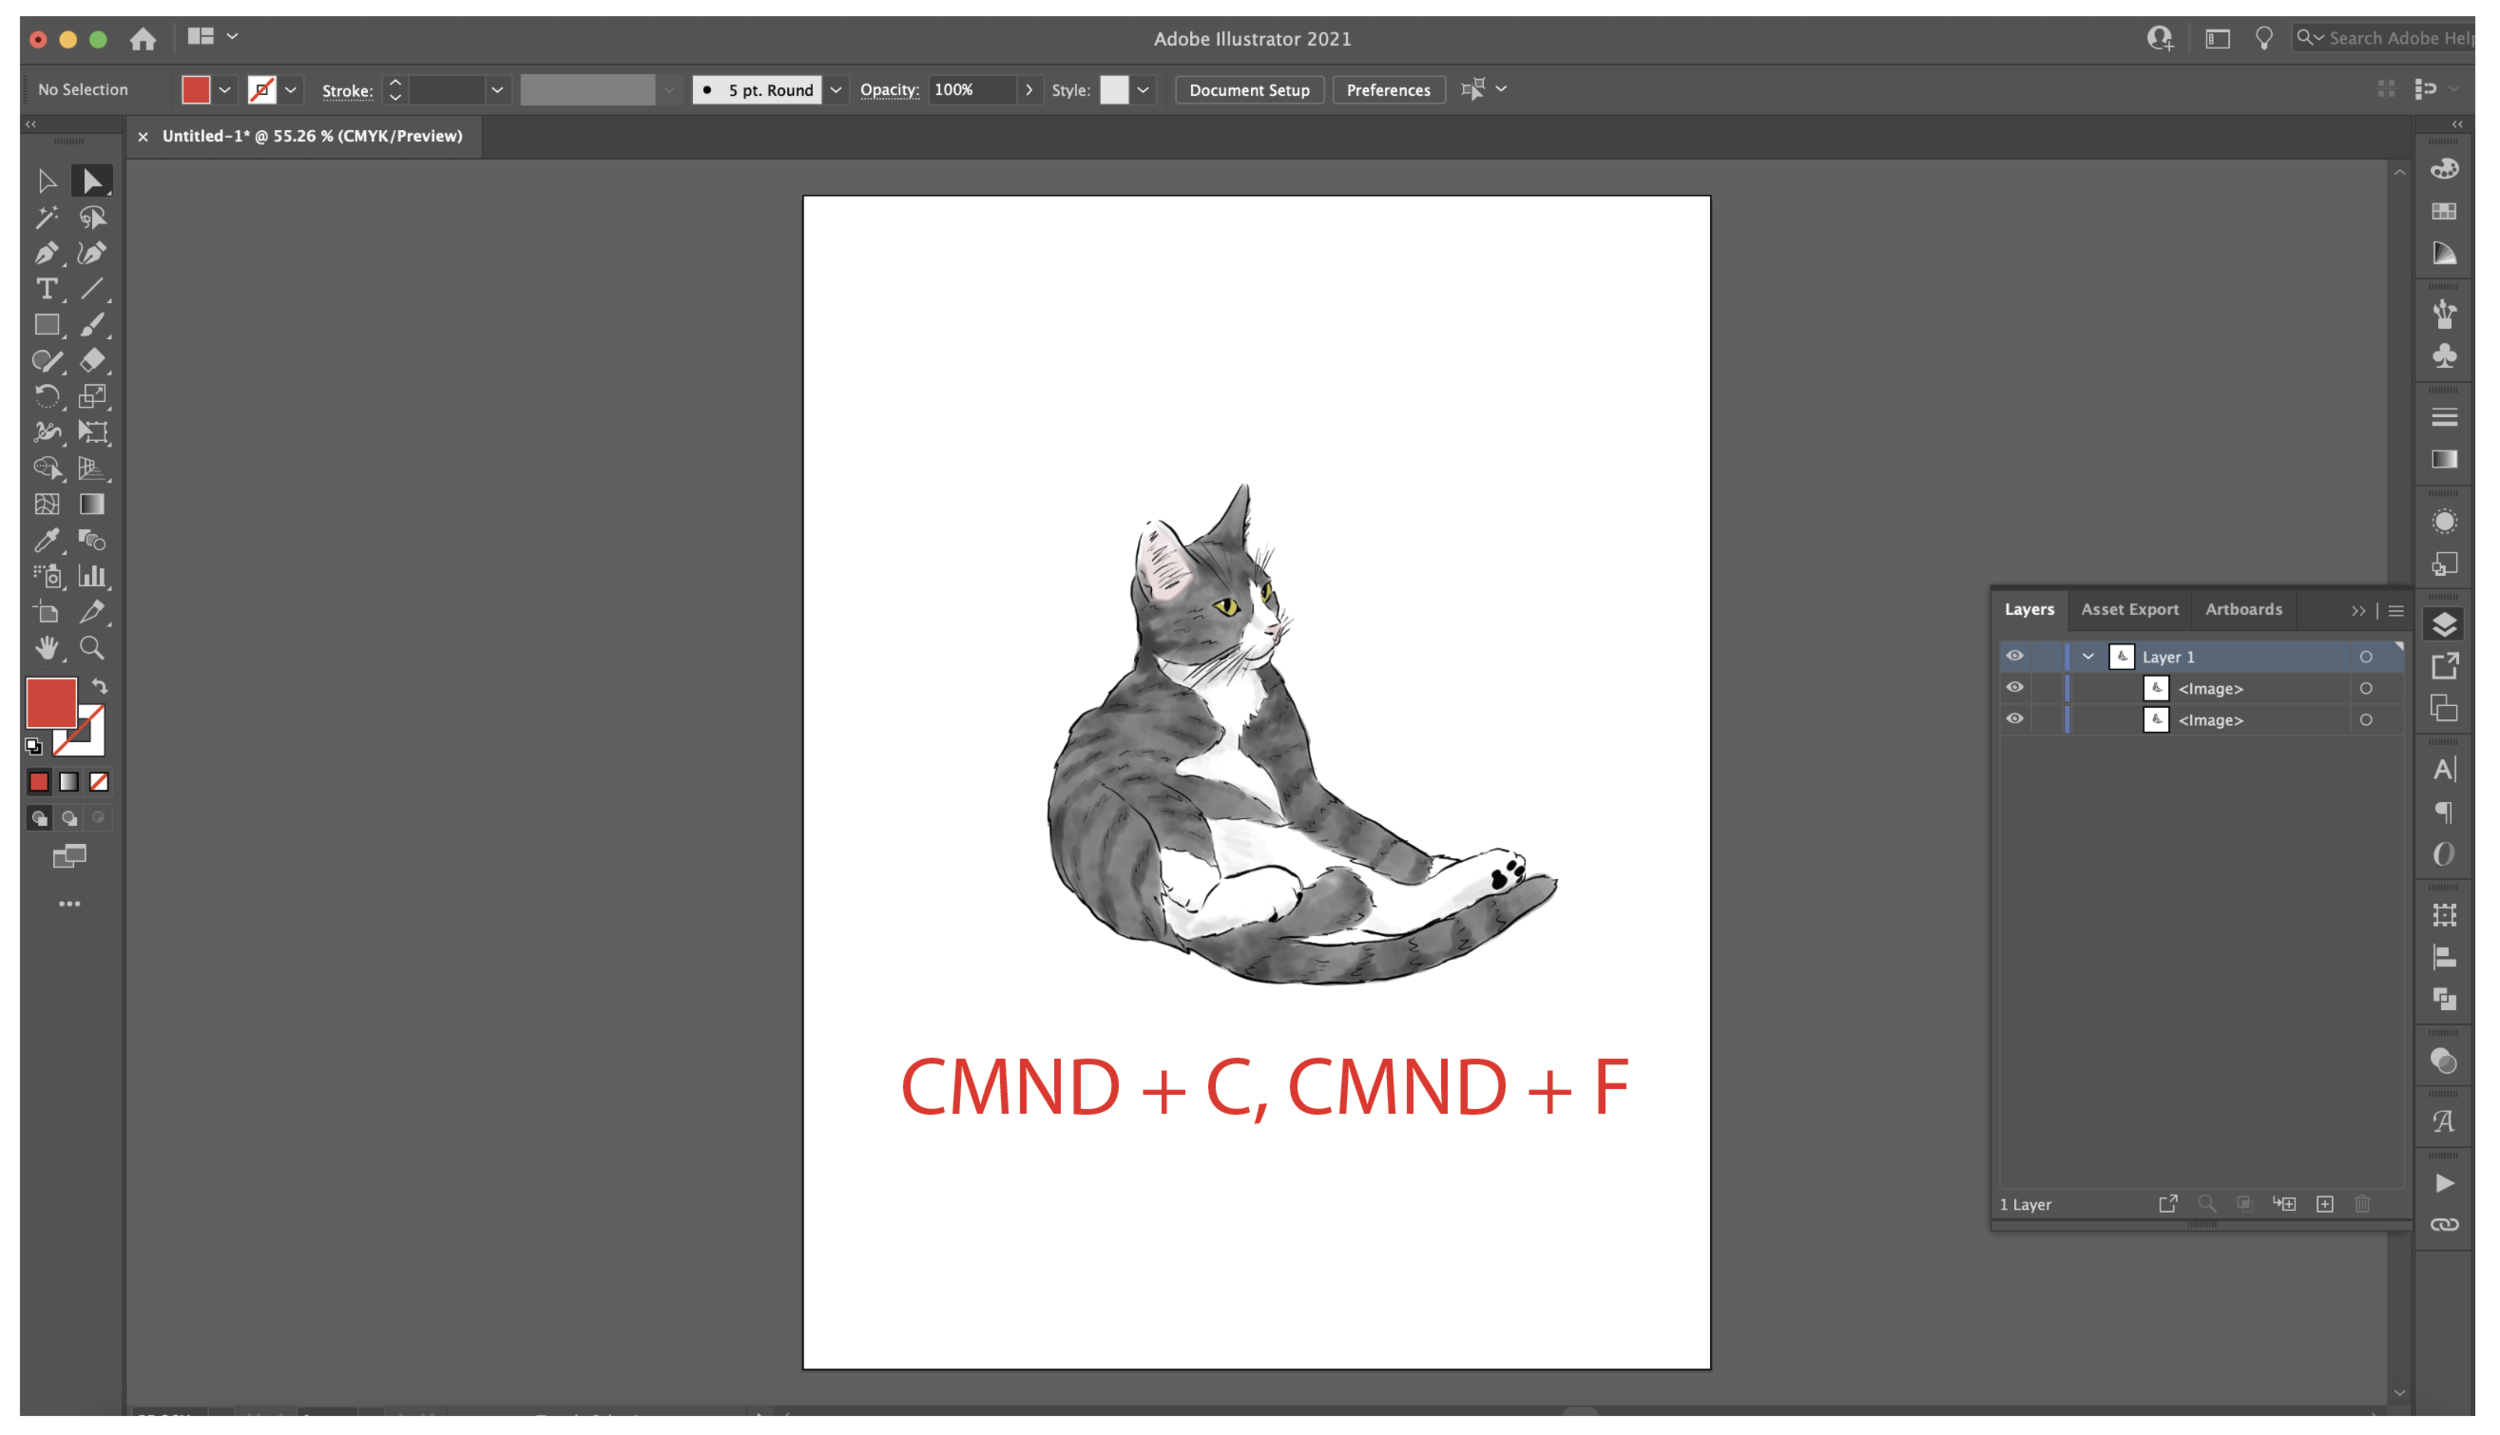Click the Document Setup button
Image resolution: width=2500 pixels, height=1435 pixels.
[1249, 90]
